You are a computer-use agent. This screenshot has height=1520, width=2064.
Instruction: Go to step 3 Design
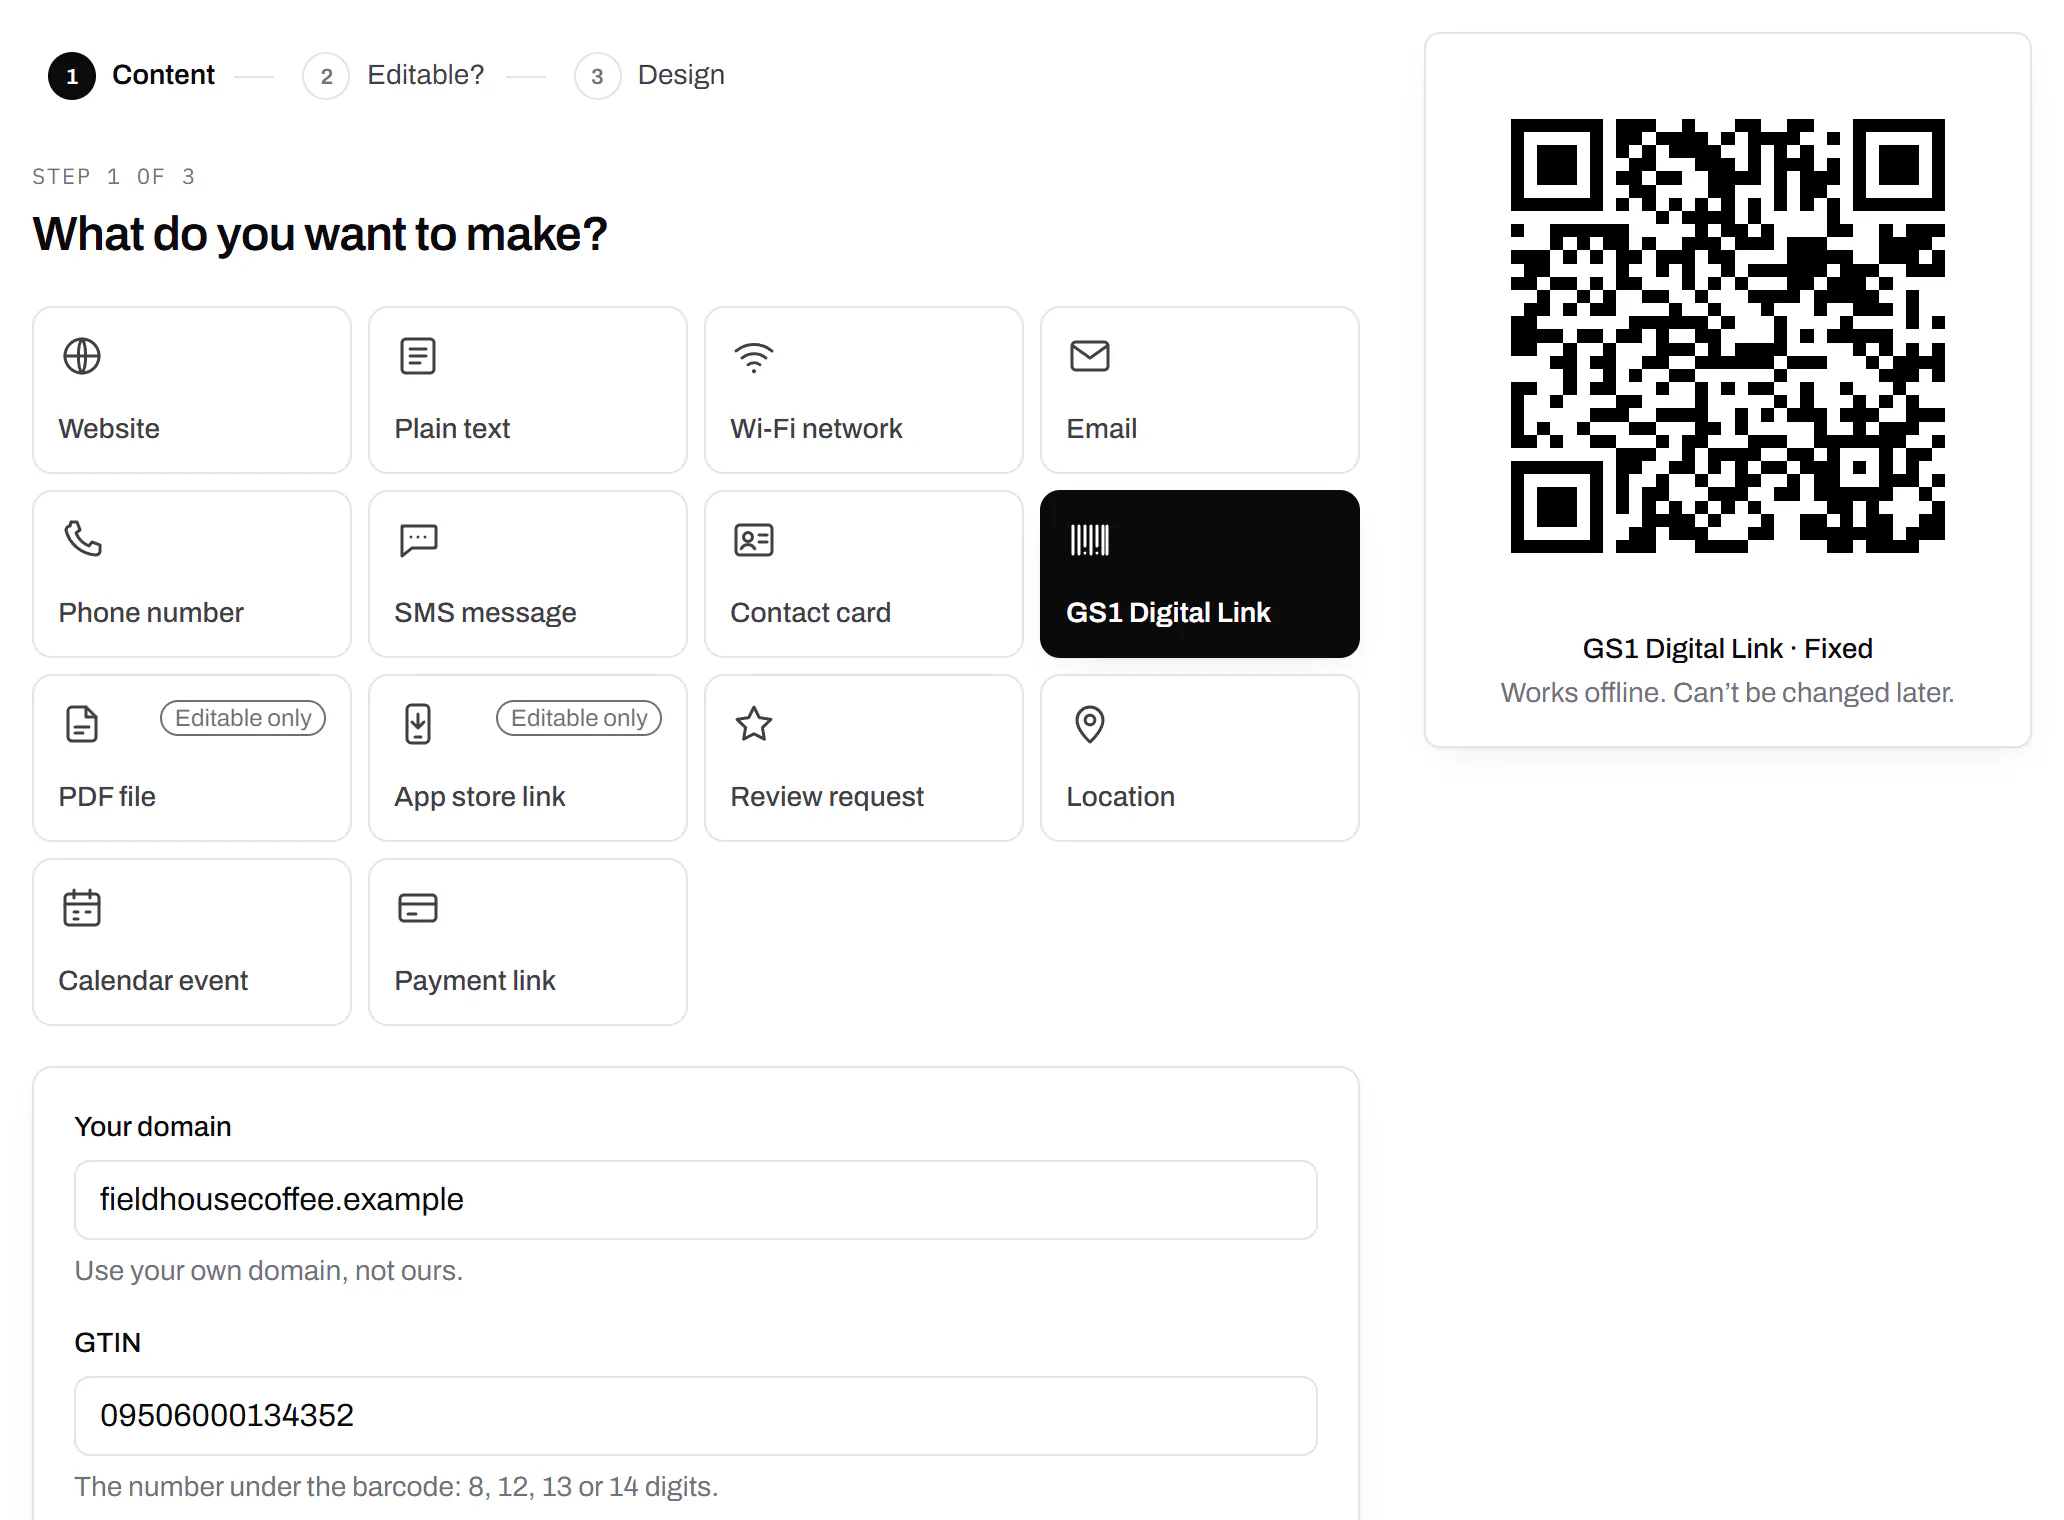tap(650, 75)
